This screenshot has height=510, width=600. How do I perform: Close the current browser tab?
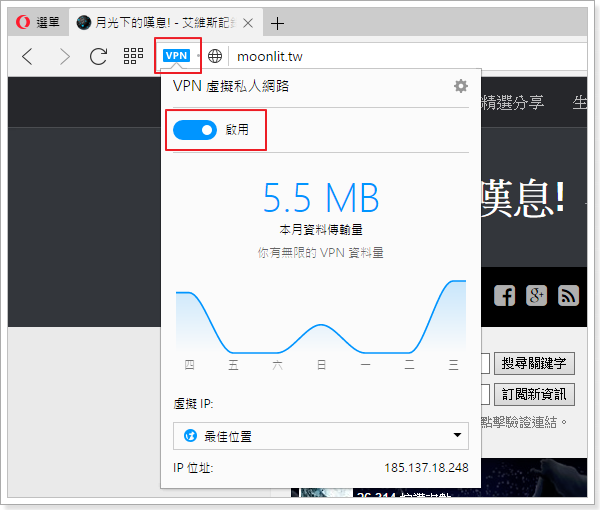pyautogui.click(x=248, y=23)
